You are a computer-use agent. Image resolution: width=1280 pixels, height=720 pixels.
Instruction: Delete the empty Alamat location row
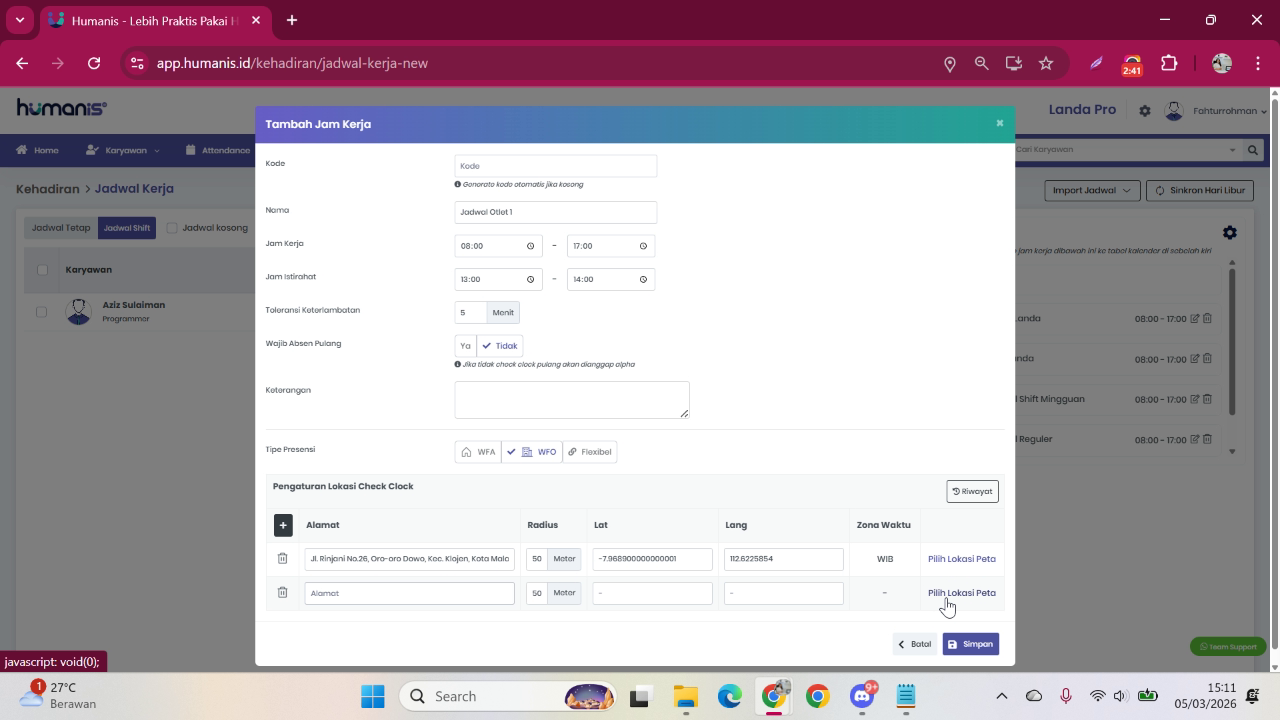click(282, 592)
